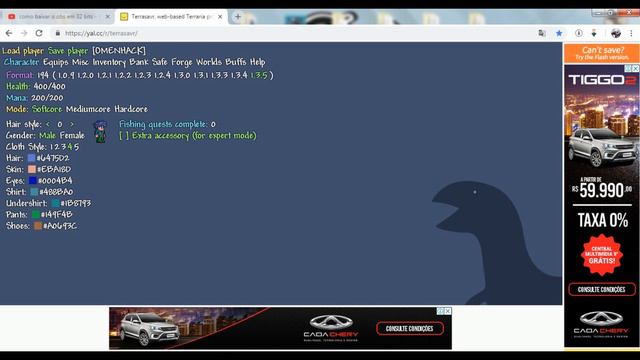Open the Eyes color swatch
Viewport: 640px width, 360px height.
pyautogui.click(x=33, y=180)
